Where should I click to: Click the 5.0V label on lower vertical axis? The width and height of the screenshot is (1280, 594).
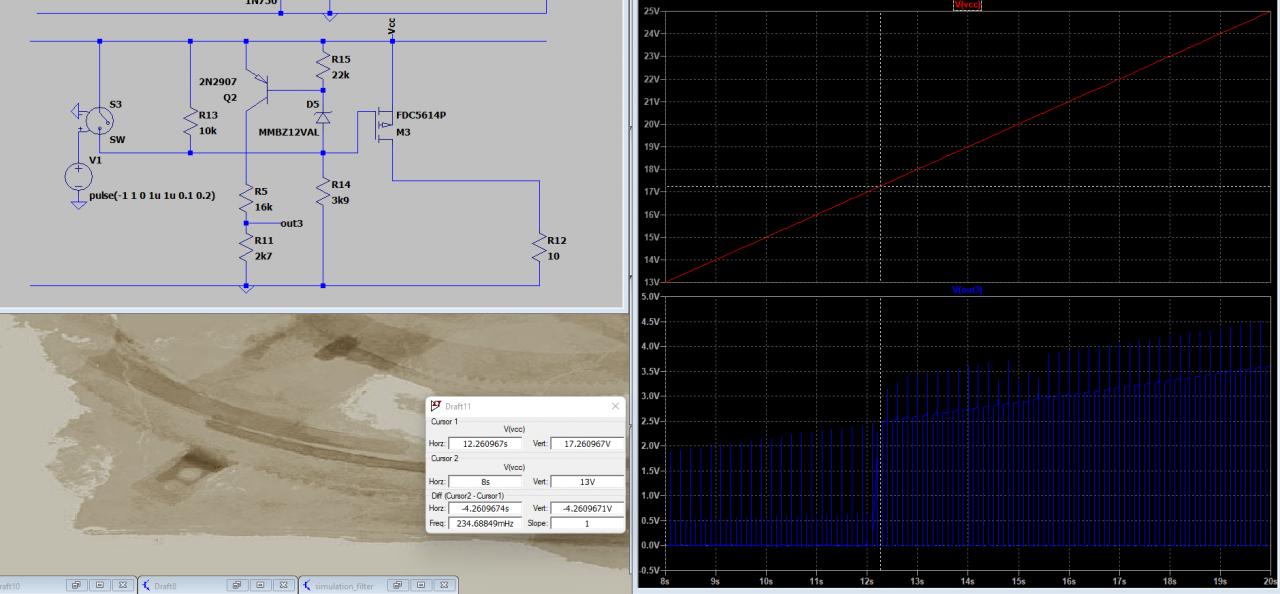pos(648,297)
